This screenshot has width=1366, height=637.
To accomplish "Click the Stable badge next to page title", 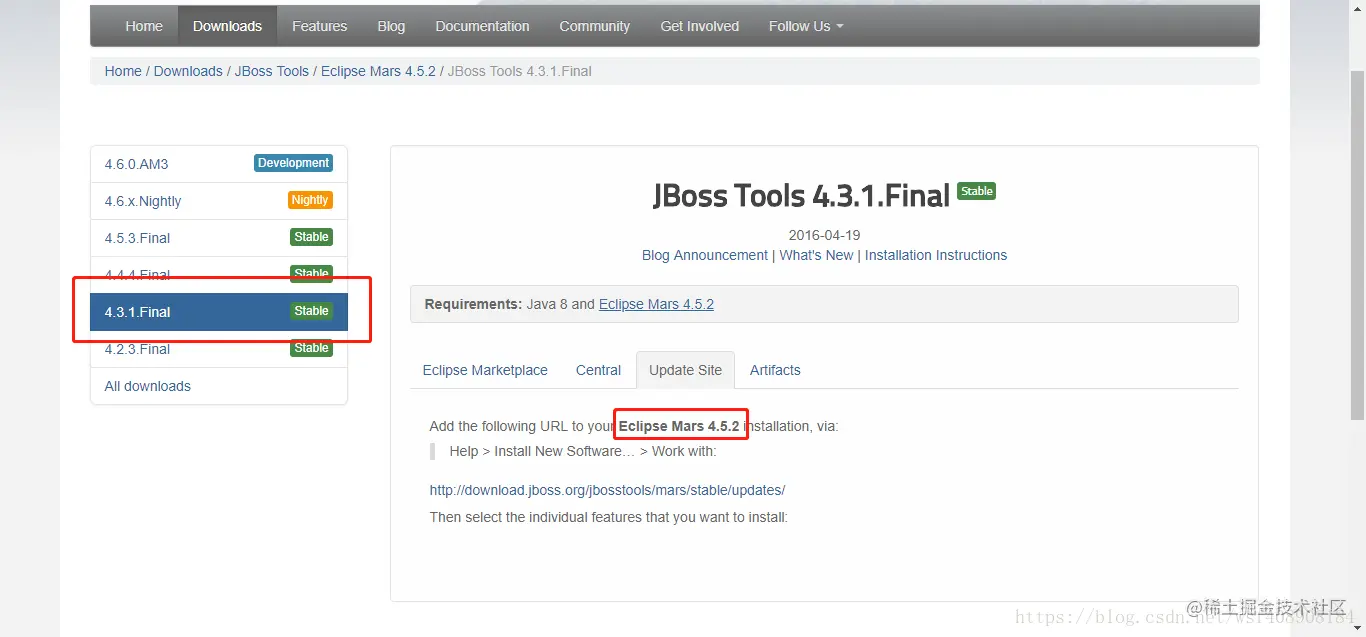I will pyautogui.click(x=977, y=191).
